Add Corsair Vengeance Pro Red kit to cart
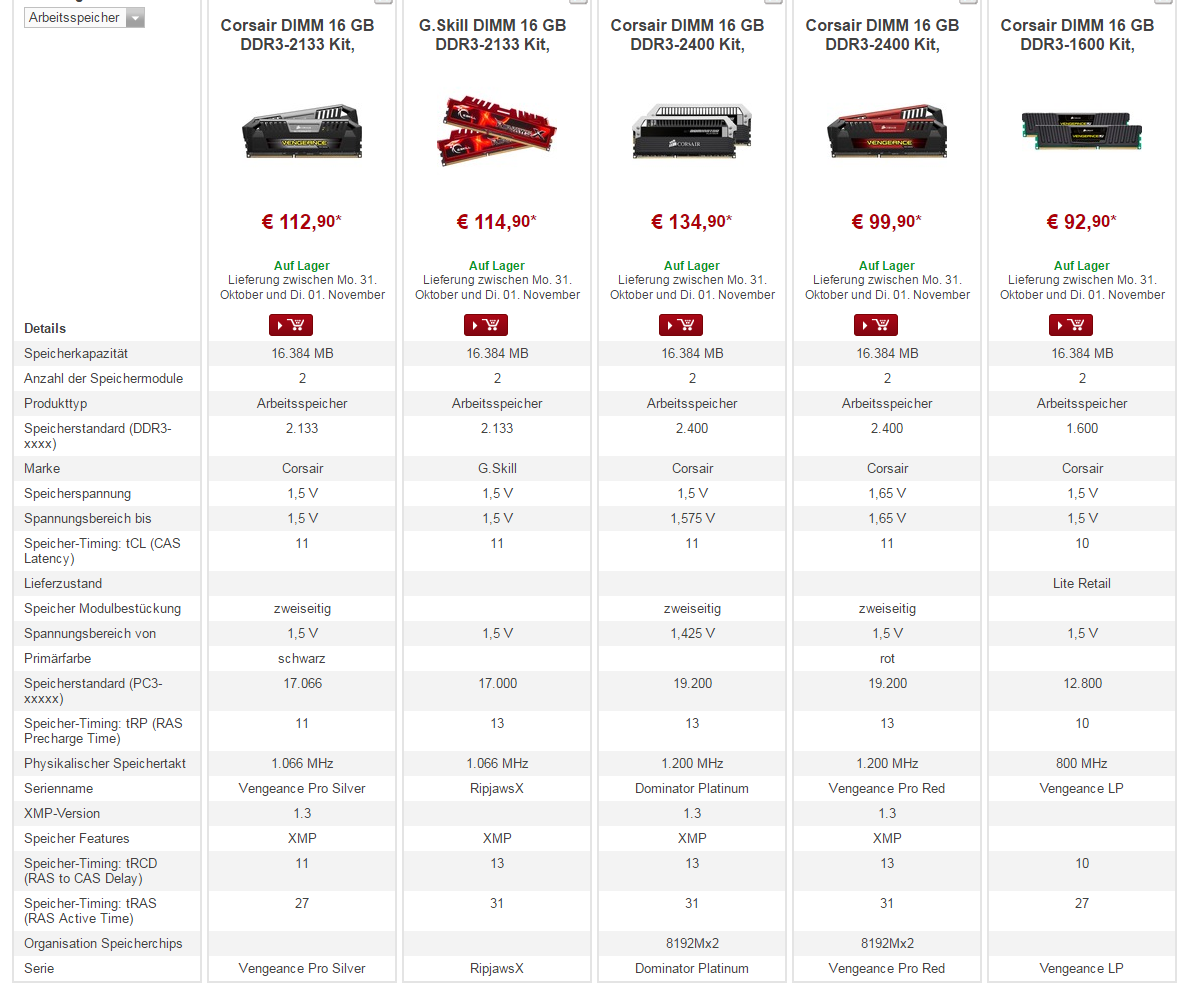 (876, 325)
